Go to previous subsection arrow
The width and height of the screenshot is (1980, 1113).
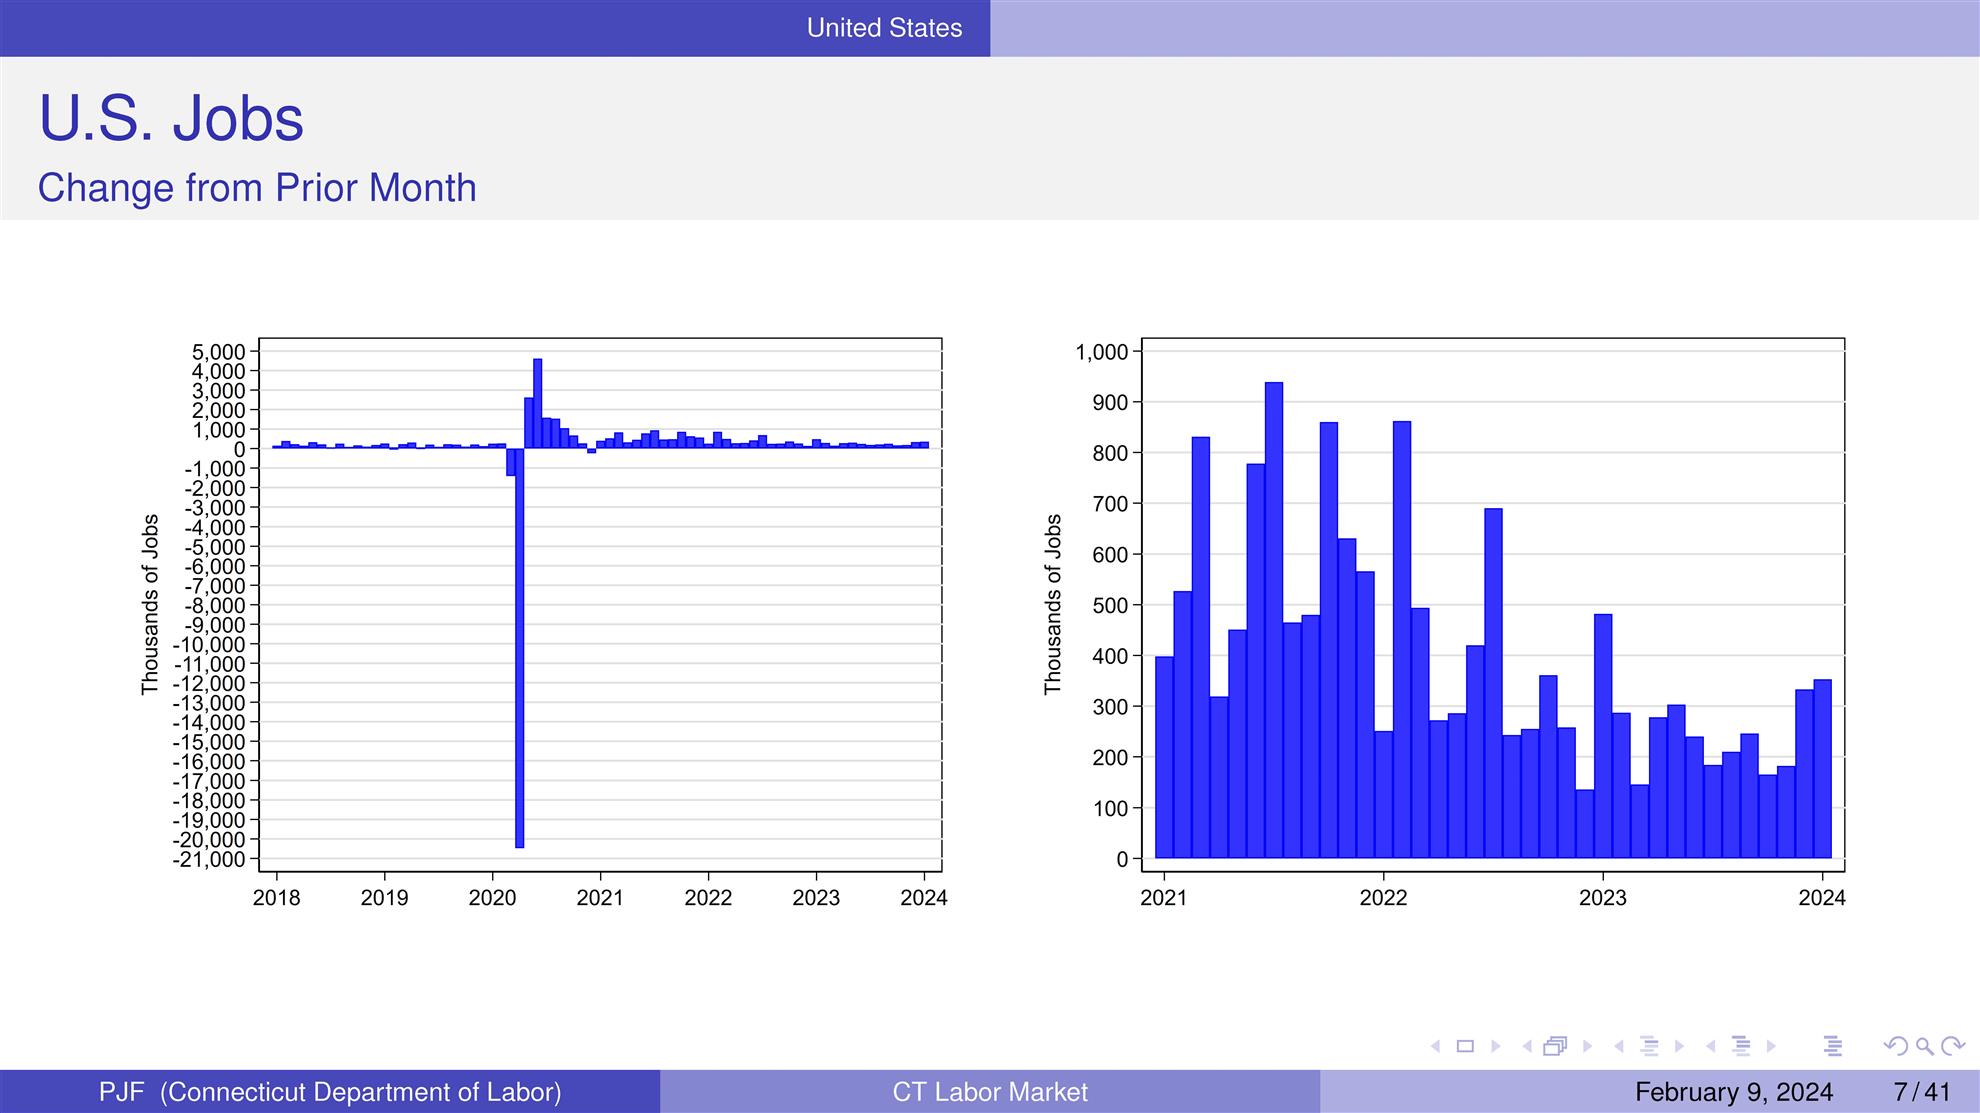(x=1619, y=1046)
